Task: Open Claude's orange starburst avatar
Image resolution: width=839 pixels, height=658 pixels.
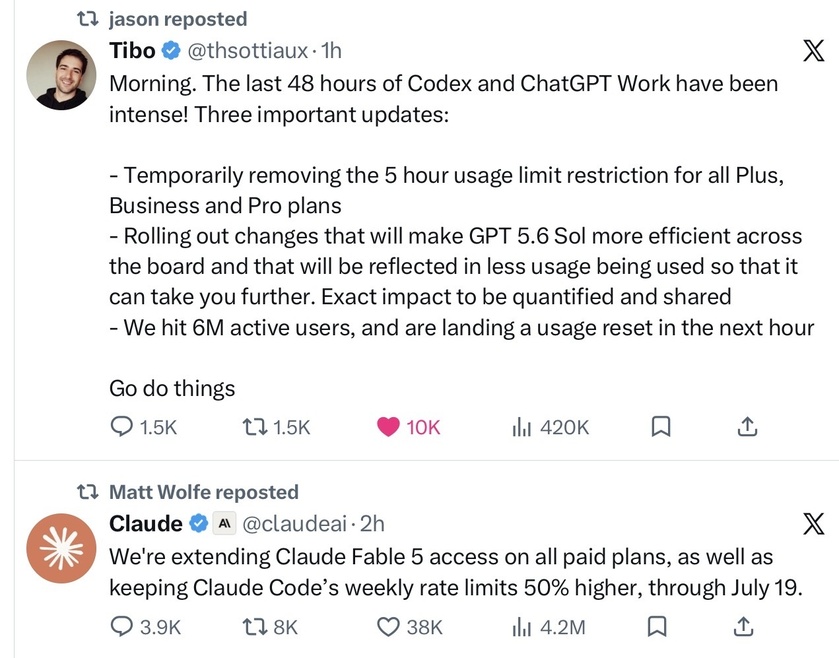Action: point(62,548)
